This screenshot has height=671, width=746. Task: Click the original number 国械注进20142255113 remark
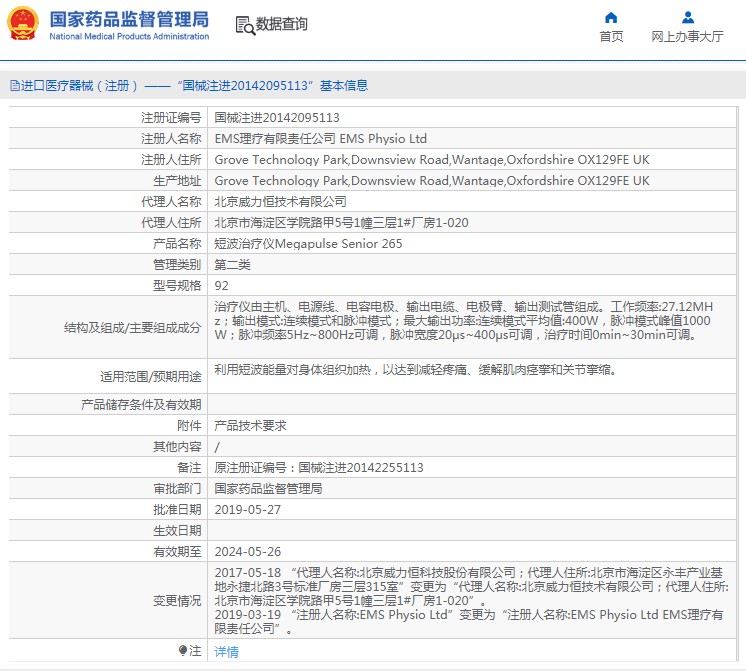[319, 467]
